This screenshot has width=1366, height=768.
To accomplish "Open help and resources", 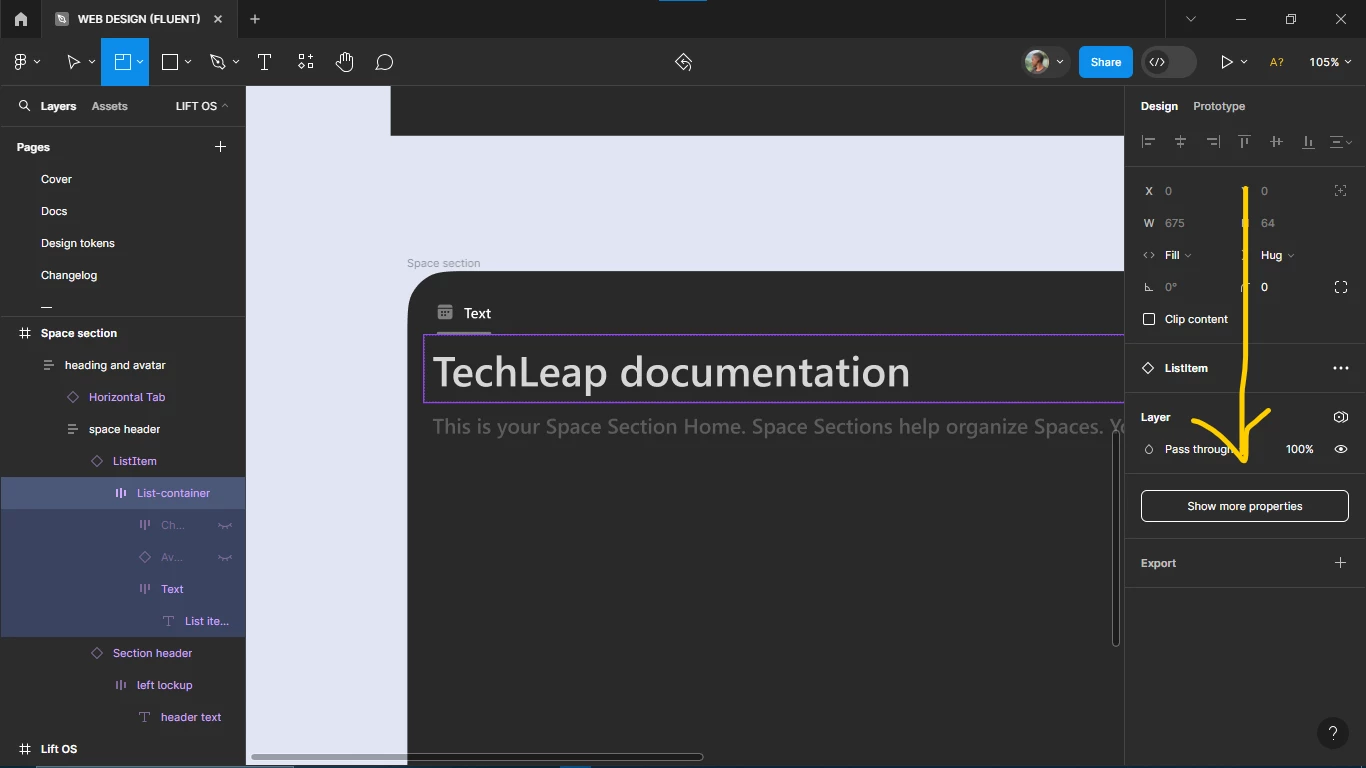I will (1333, 733).
